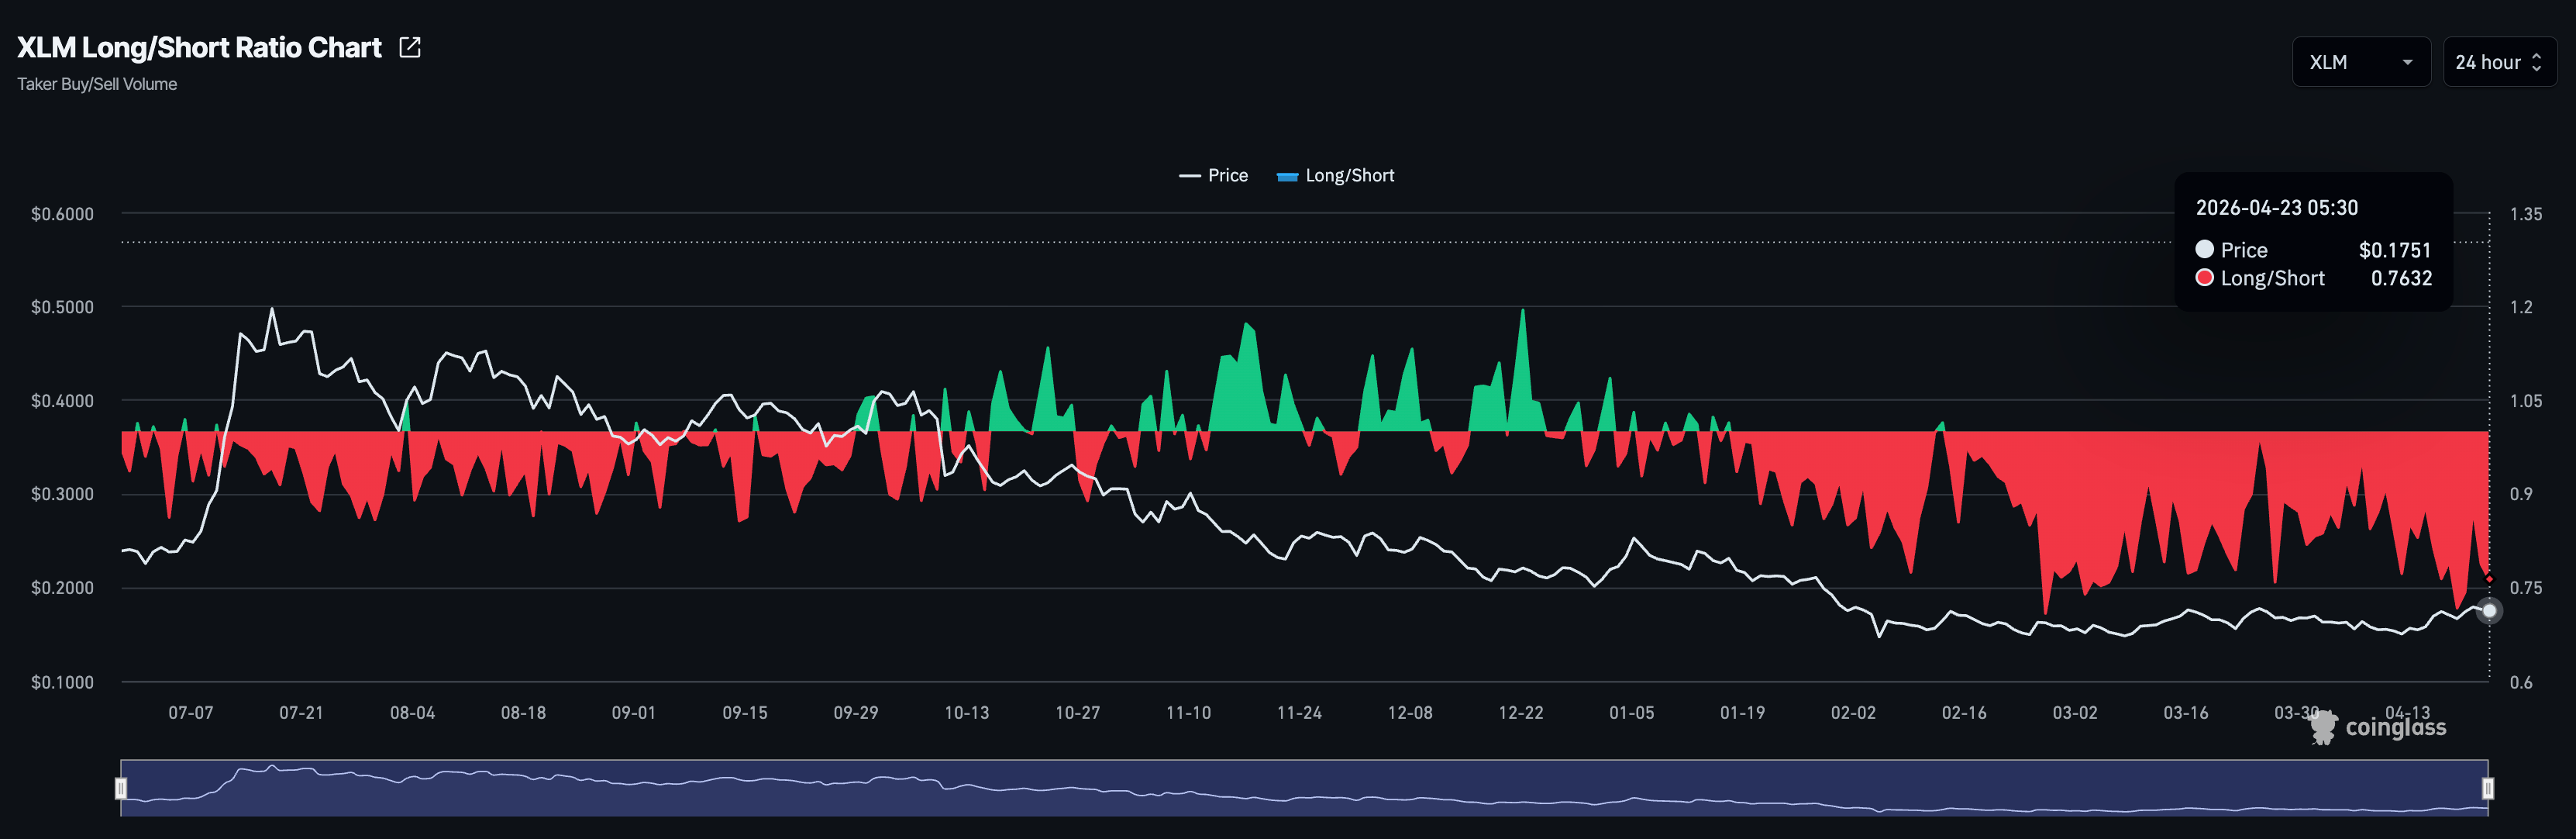Click white line icon in Price legend
The image size is (2576, 839).
pos(1189,175)
